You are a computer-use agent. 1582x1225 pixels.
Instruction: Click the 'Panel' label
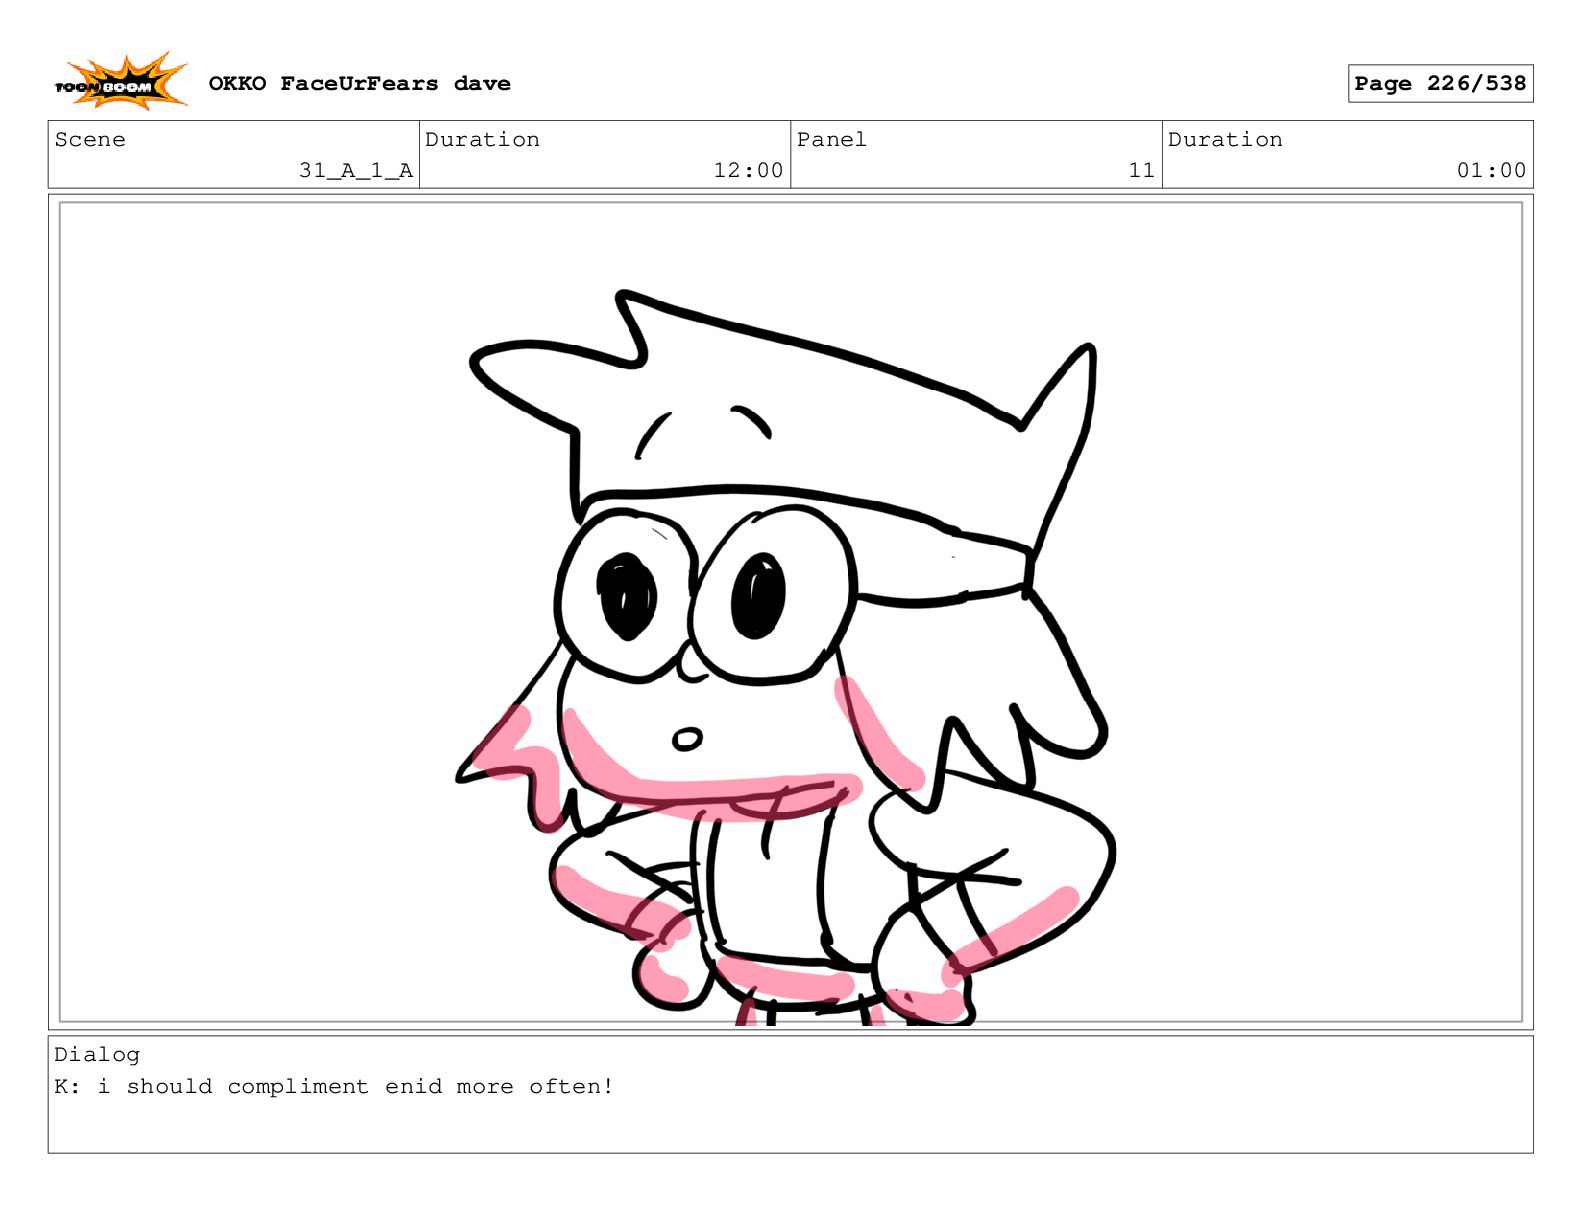(x=832, y=140)
